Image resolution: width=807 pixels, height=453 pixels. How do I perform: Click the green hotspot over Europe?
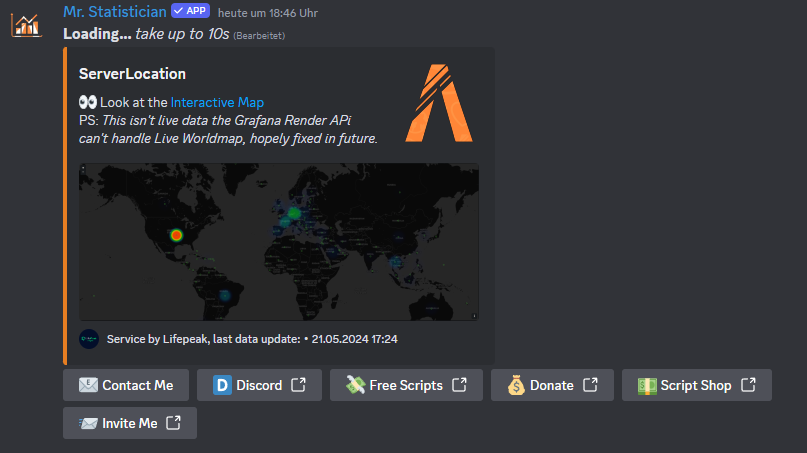pos(293,213)
